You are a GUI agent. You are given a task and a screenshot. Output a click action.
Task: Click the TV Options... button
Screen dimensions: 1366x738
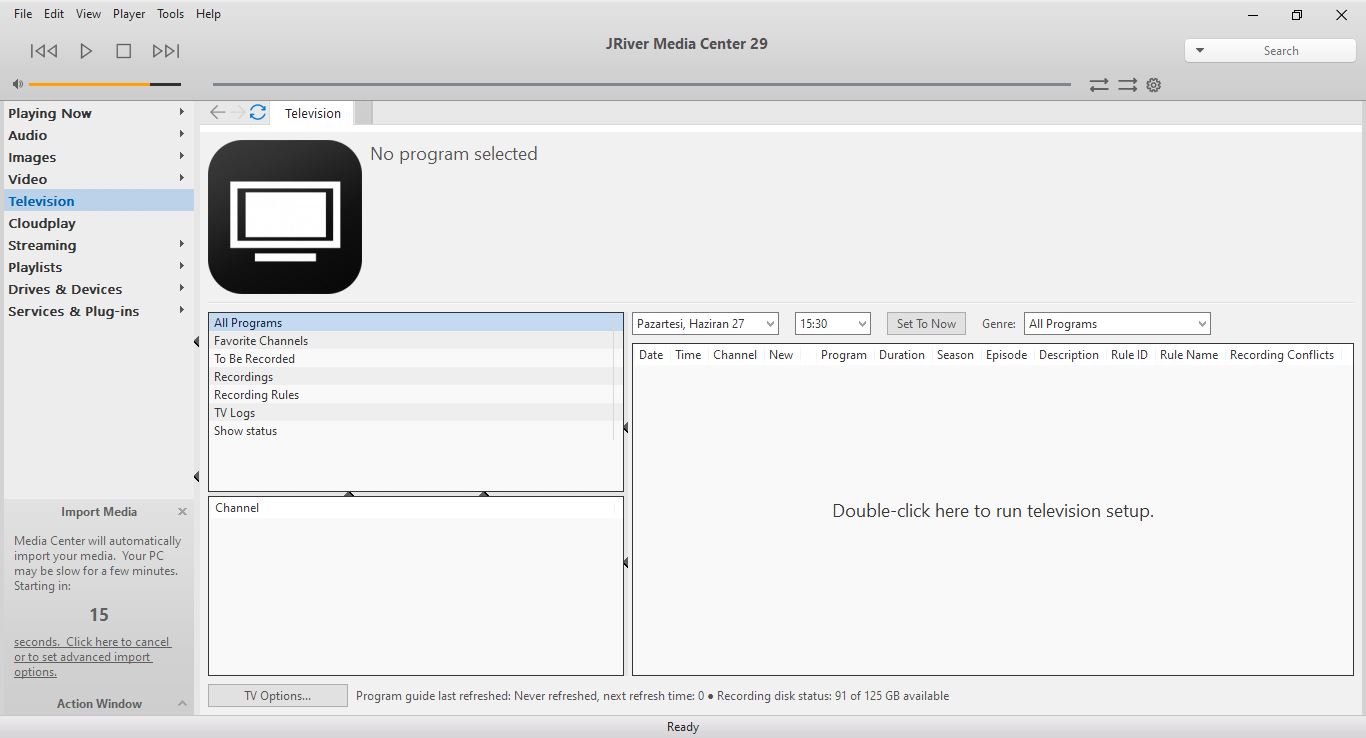(x=278, y=696)
